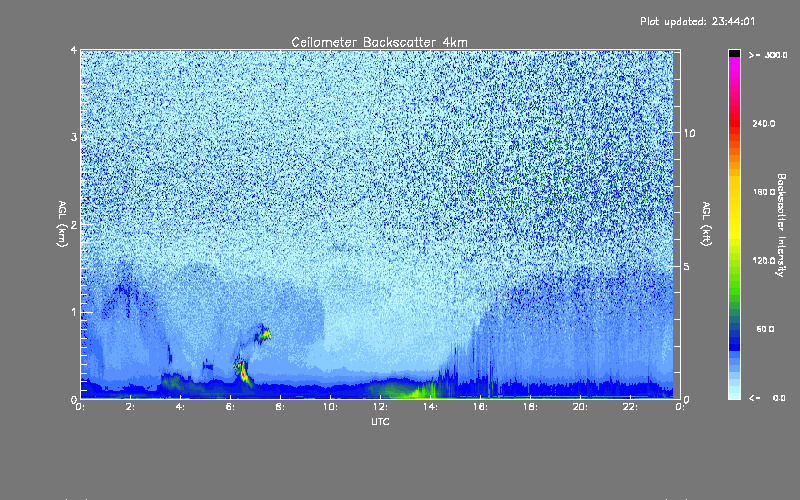800x500 pixels.
Task: Click the 'Backscatter Intensity' colorbar label
Action: pos(781,225)
